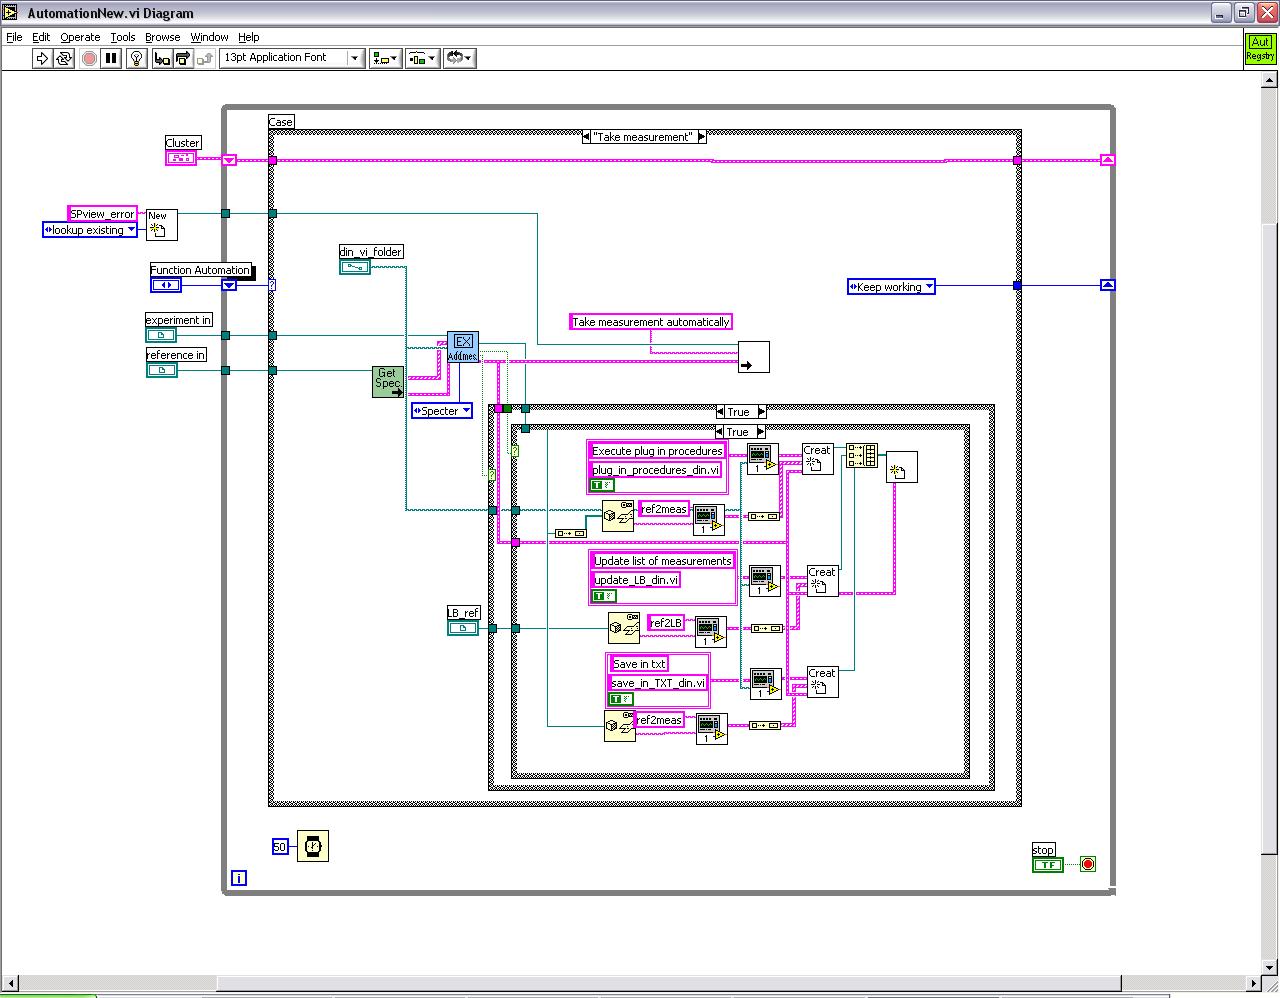The height and width of the screenshot is (998, 1280).
Task: Open the Keep working enum dropdown
Action: (x=891, y=287)
